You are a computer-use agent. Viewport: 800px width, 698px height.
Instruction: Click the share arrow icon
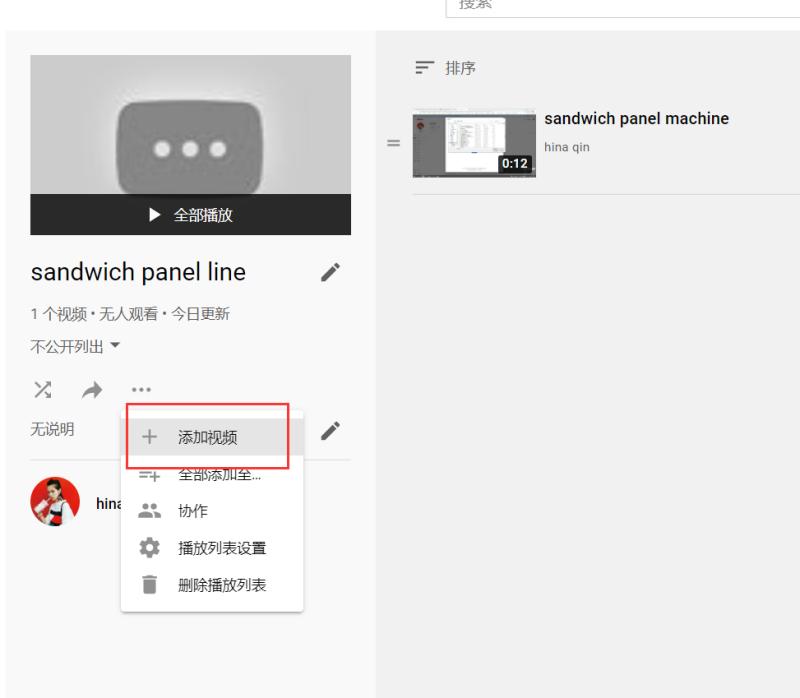91,389
